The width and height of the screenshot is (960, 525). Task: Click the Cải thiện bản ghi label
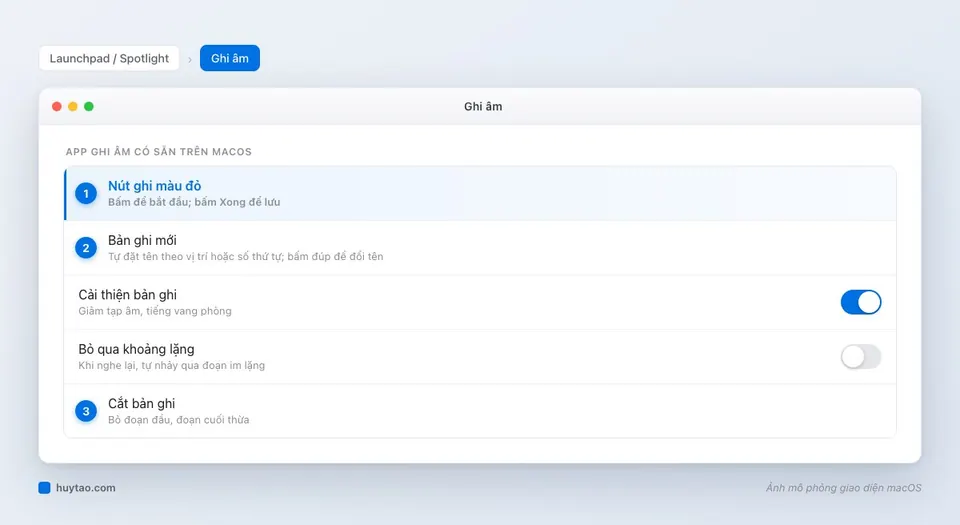[127, 295]
